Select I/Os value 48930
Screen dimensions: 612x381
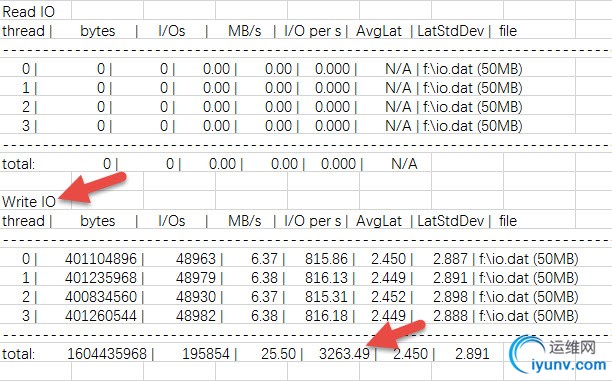(x=196, y=297)
